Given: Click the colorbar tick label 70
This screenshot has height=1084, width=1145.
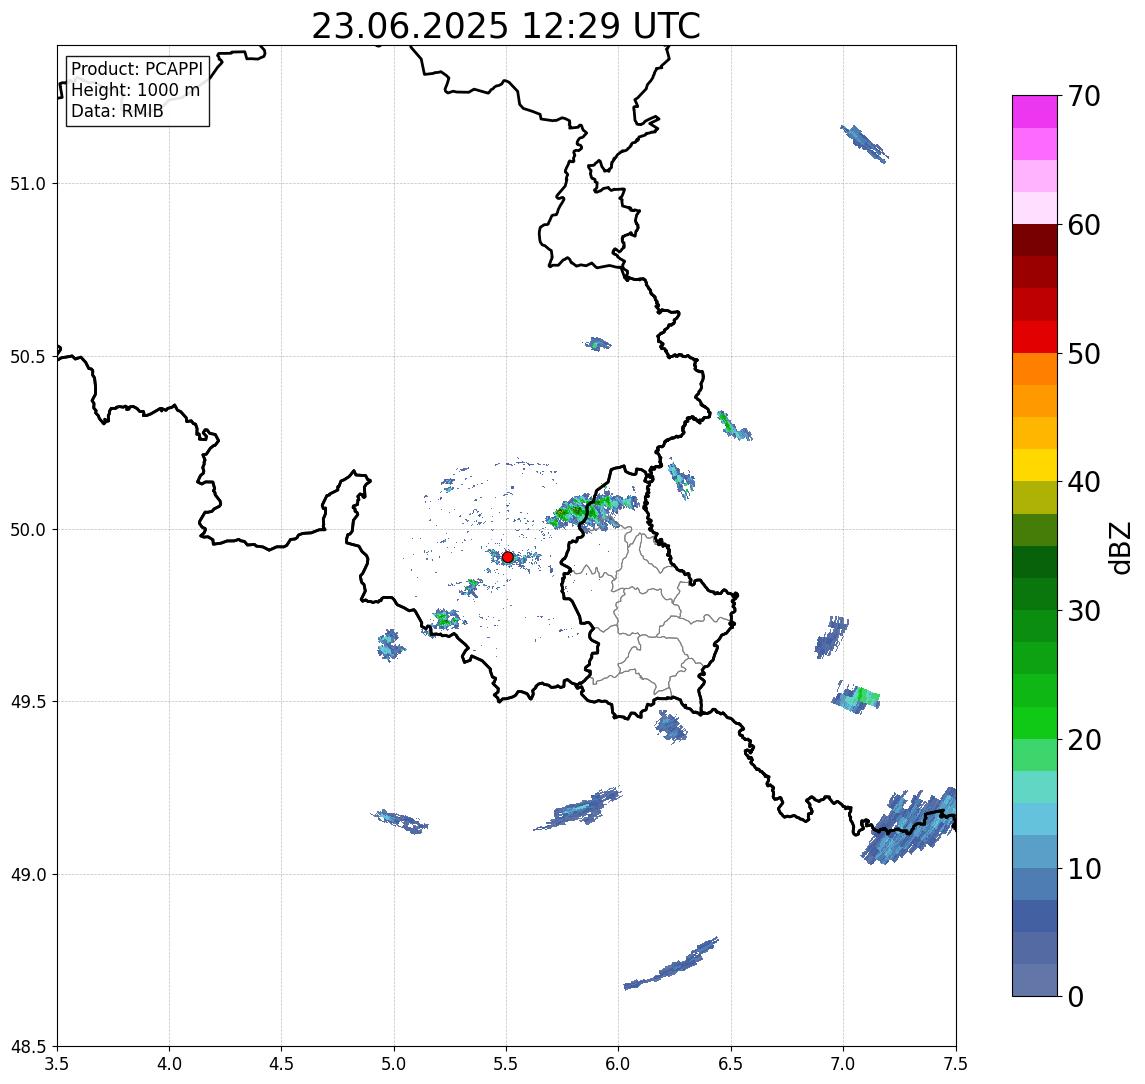Looking at the screenshot, I should point(1083,96).
